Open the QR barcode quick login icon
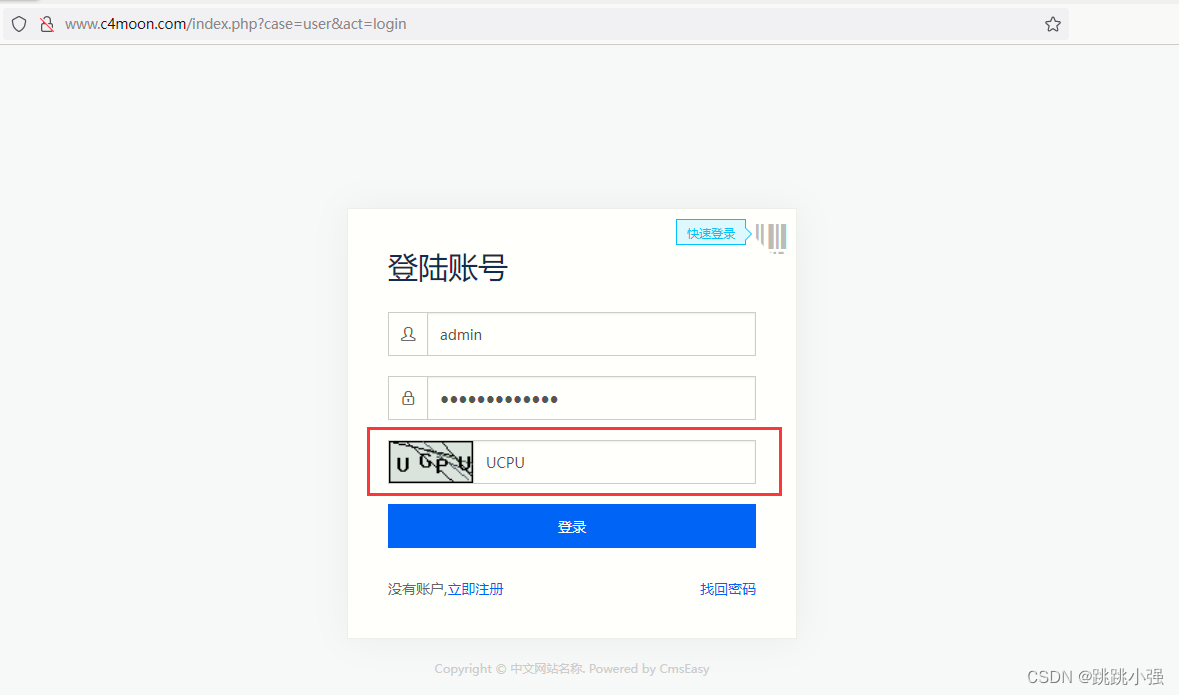This screenshot has width=1179, height=695. point(771,238)
